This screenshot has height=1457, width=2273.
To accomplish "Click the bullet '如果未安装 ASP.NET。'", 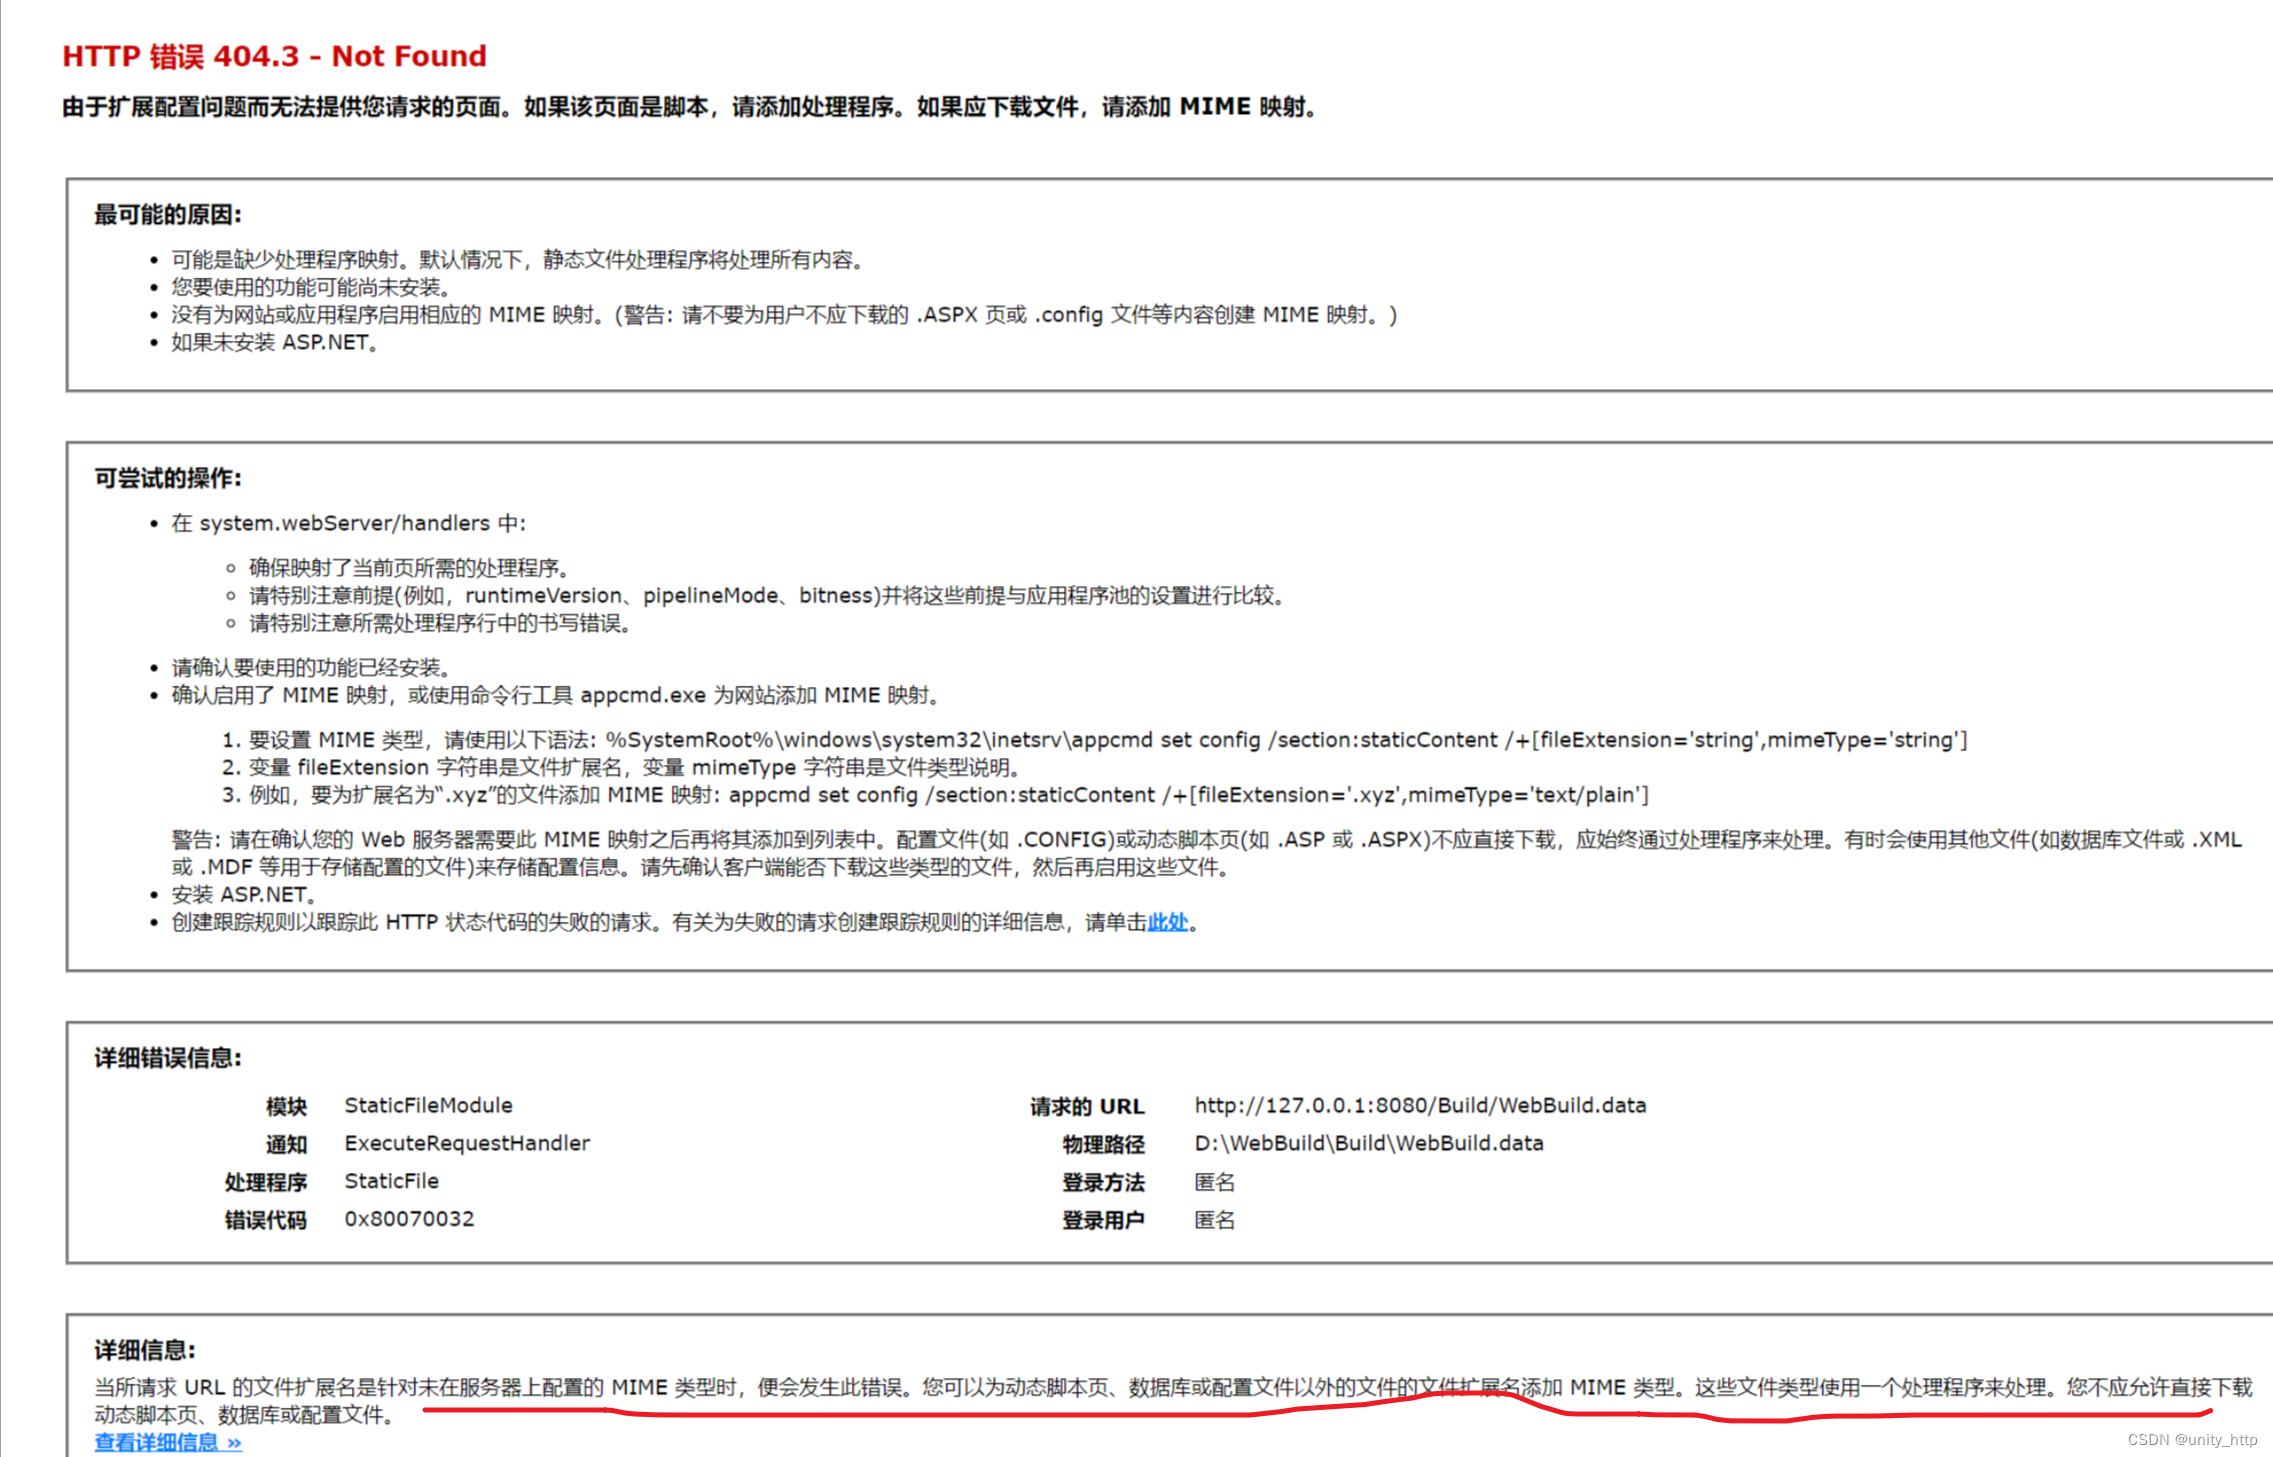I will point(274,342).
